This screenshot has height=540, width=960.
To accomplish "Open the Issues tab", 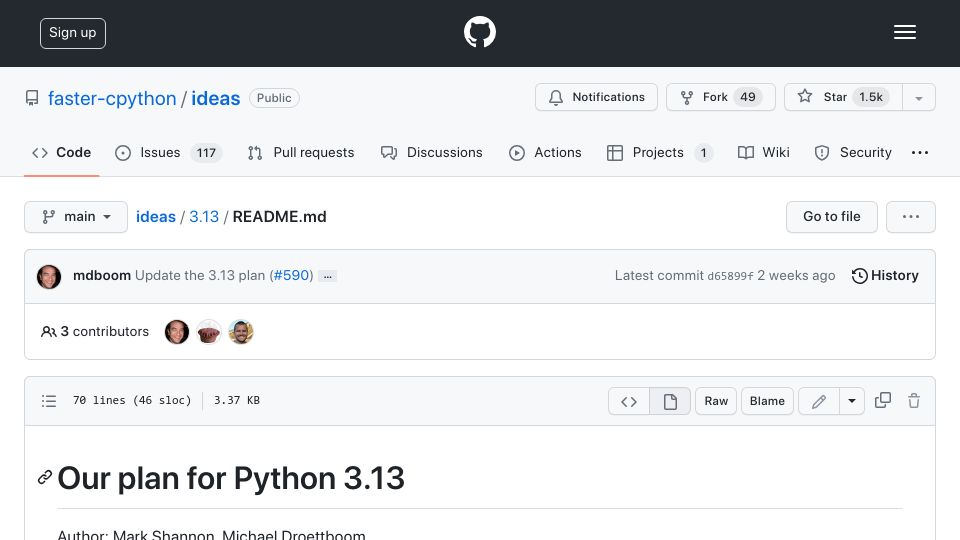I will point(168,152).
